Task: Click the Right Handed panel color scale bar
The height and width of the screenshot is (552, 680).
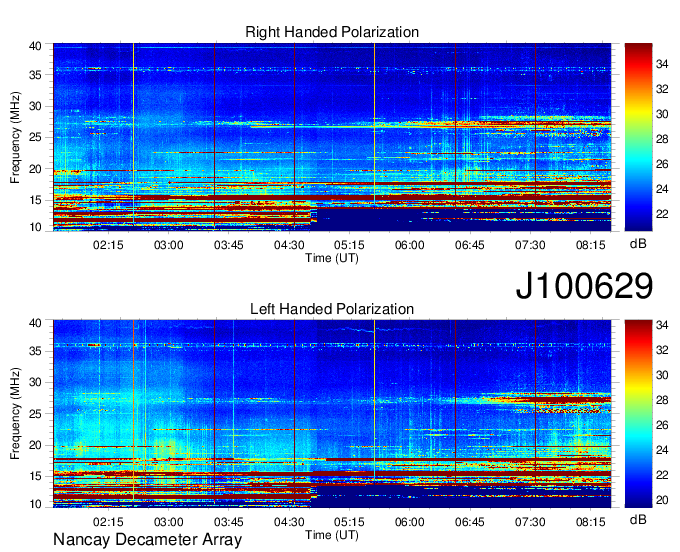Action: (638, 137)
